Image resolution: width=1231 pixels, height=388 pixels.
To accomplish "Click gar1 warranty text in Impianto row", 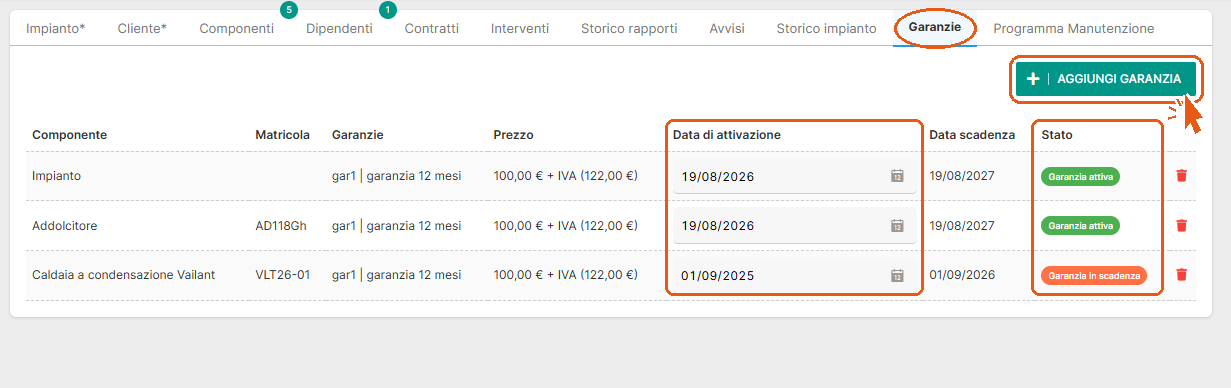I will 397,176.
